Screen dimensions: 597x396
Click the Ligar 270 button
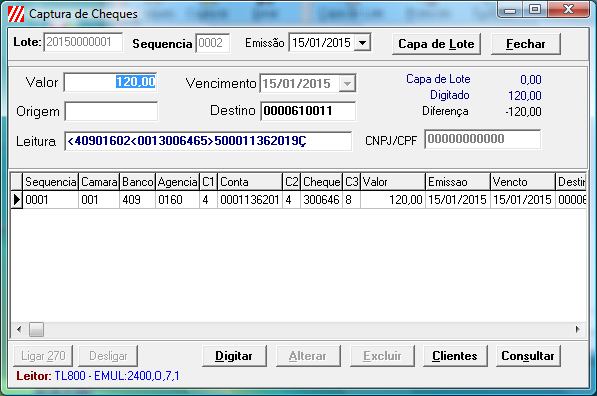tap(43, 356)
